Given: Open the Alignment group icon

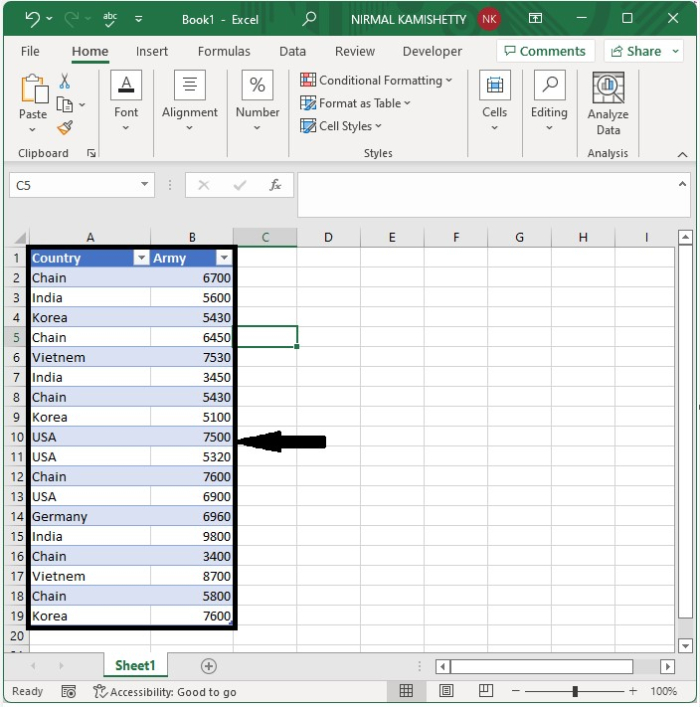Looking at the screenshot, I should coord(189,85).
